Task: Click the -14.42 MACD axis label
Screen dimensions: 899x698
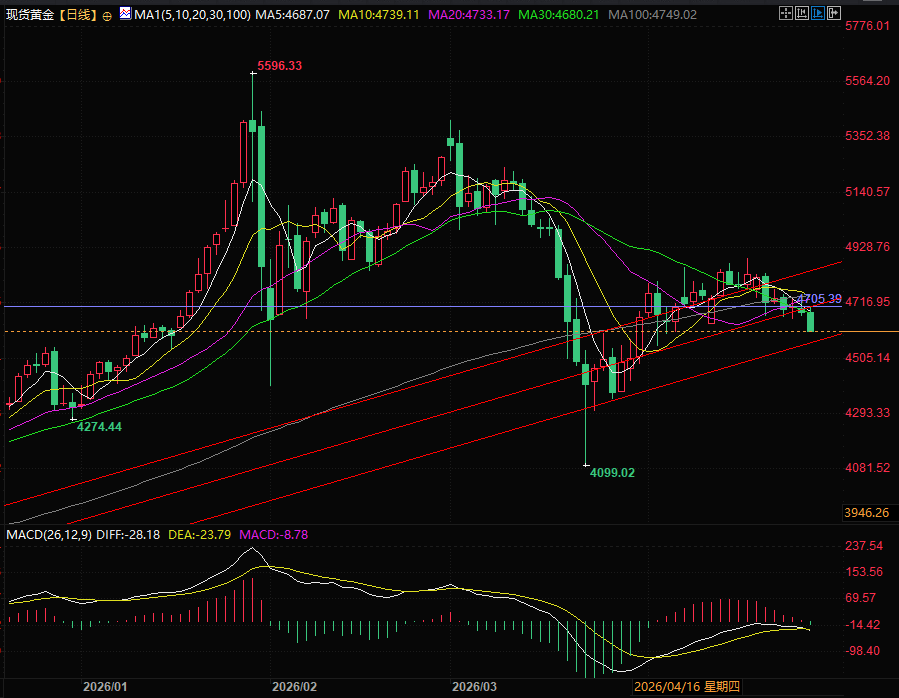Action: (863, 625)
